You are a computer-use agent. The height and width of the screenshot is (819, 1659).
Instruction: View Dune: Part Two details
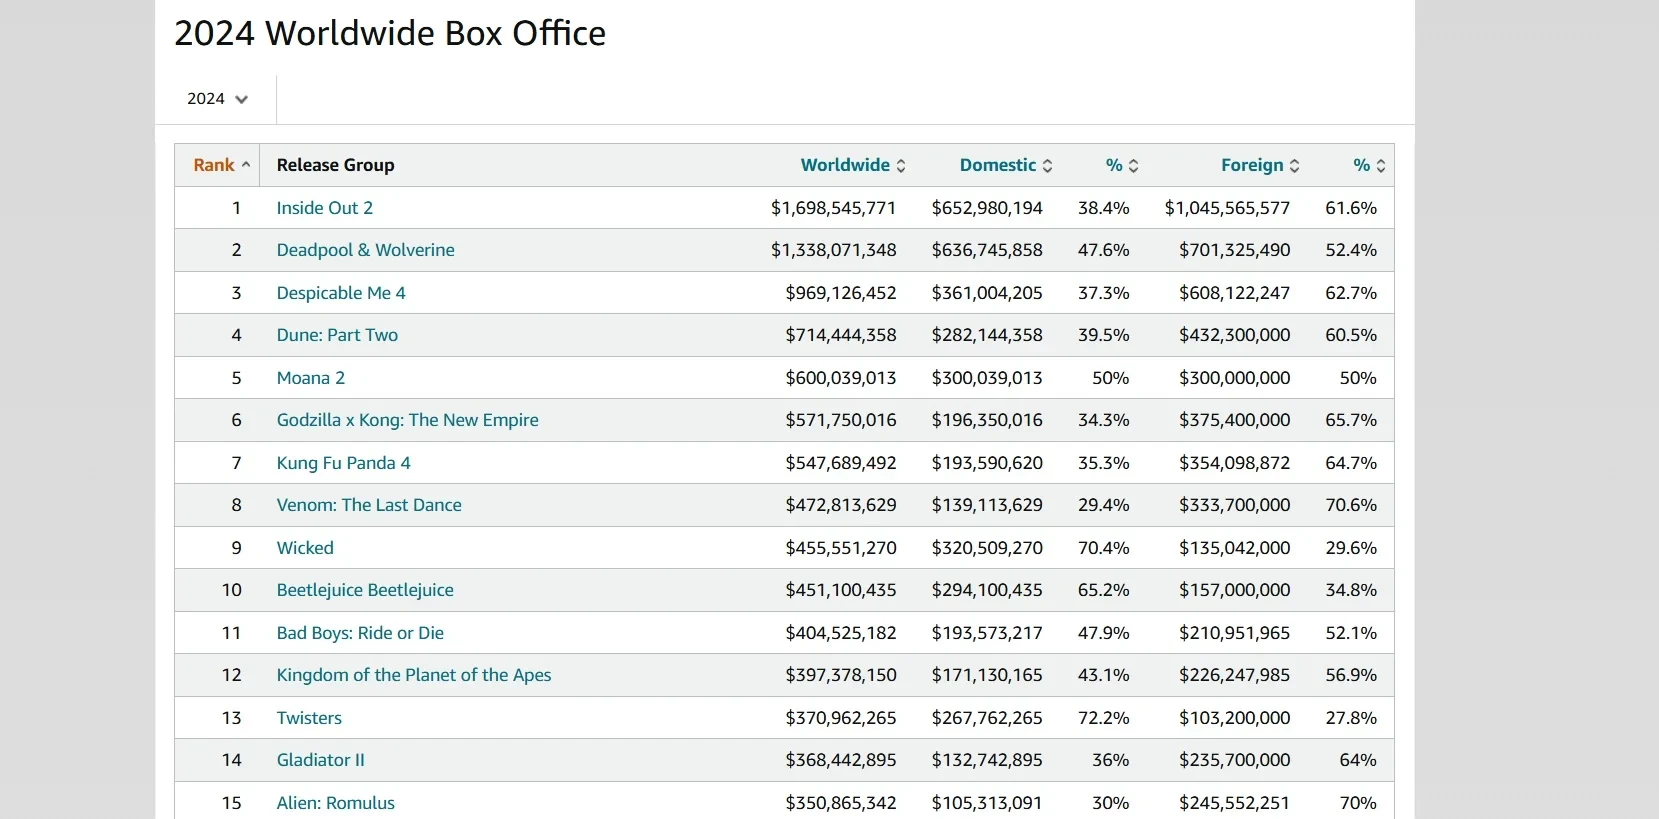[x=337, y=335]
